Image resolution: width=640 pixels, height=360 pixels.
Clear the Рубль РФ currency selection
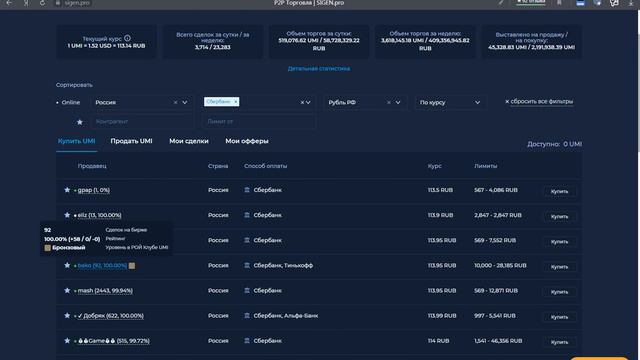(389, 102)
